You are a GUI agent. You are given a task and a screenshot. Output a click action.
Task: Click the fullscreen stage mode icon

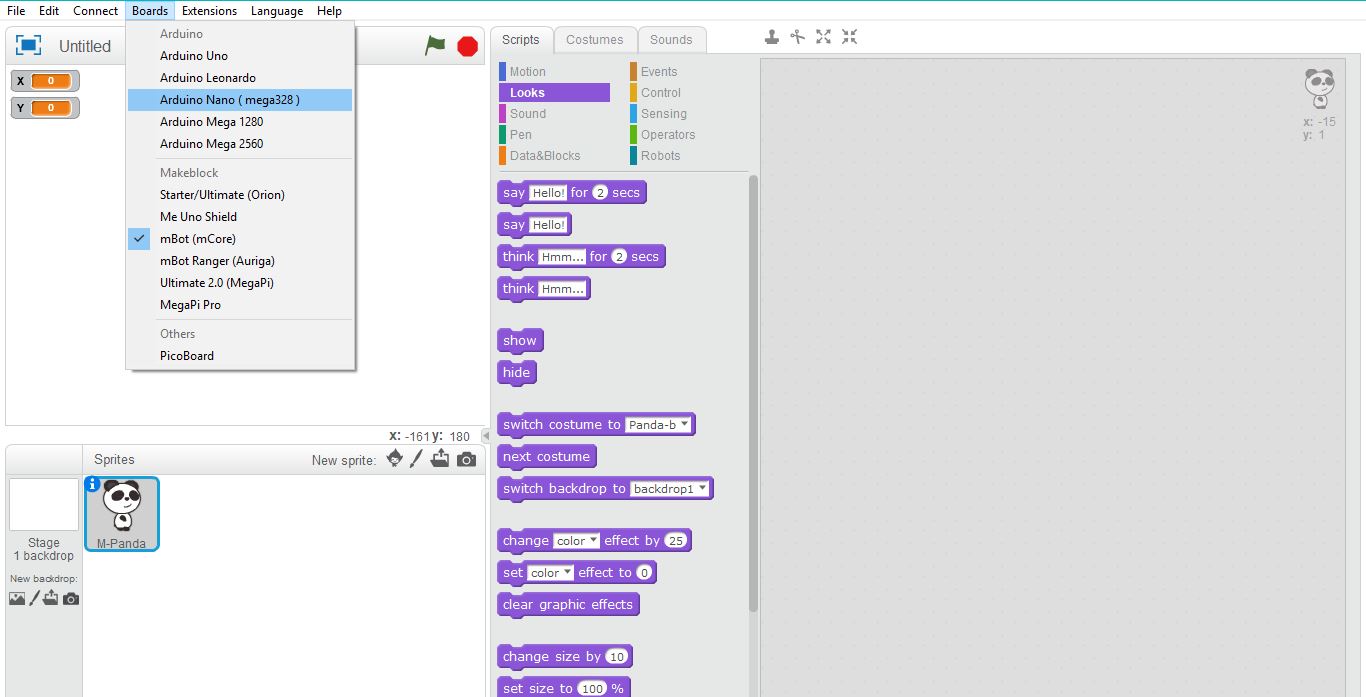tap(29, 46)
